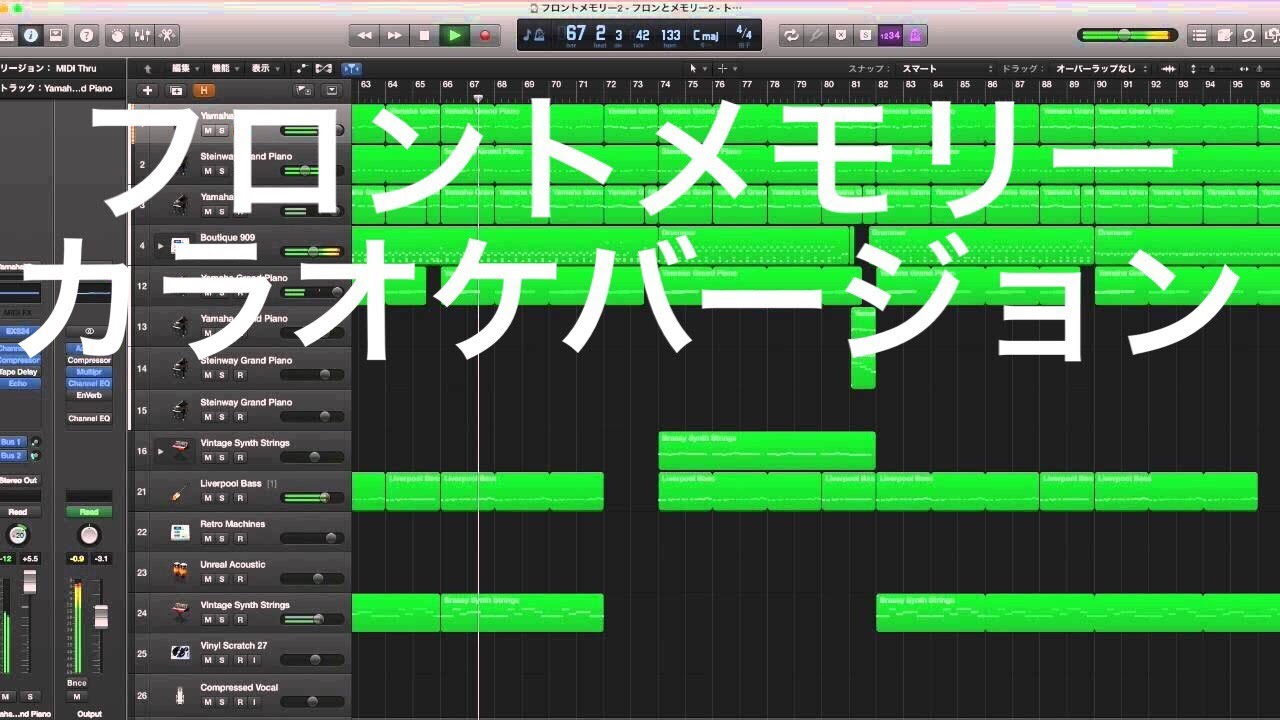The height and width of the screenshot is (720, 1280).
Task: Click the Duplicate Track button
Action: pos(176,90)
